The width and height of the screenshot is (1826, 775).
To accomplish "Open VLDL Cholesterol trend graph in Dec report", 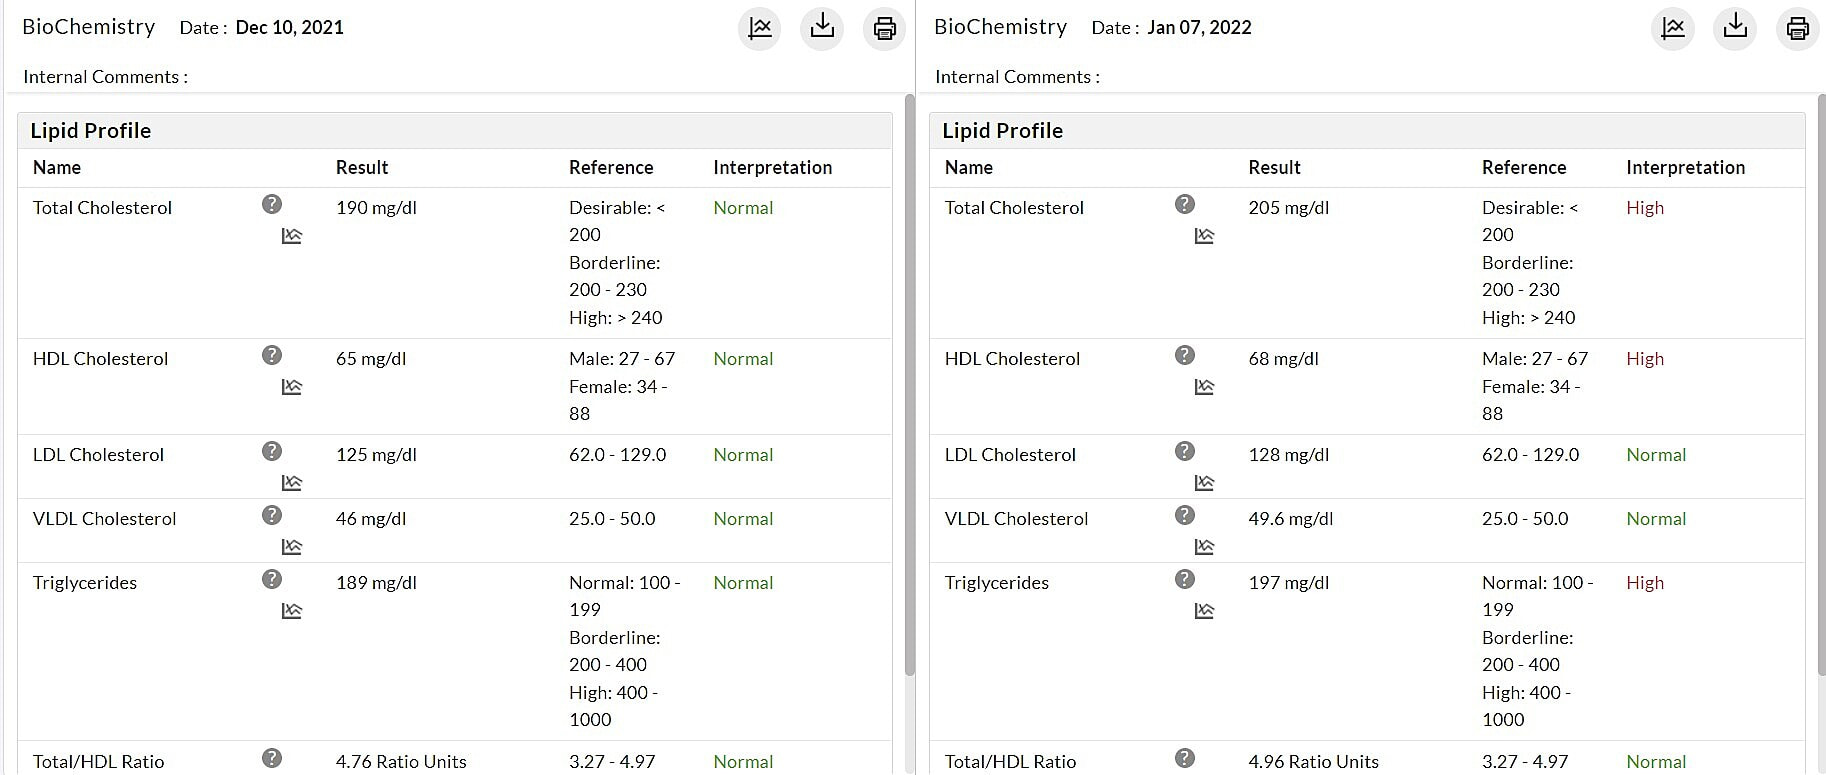I will 291,546.
